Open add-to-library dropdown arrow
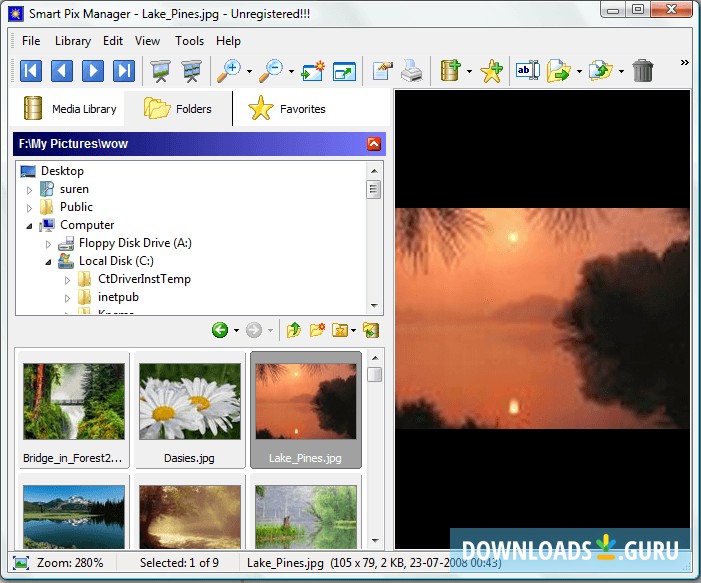 pos(469,71)
